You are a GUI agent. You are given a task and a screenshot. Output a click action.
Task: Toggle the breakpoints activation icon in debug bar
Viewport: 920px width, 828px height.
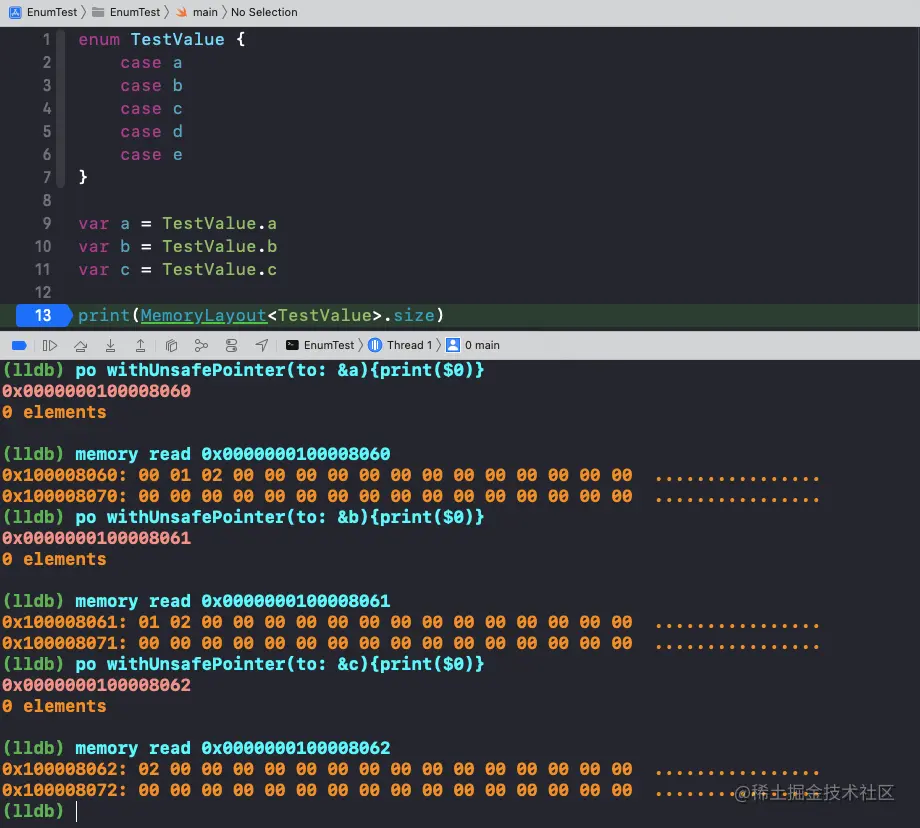point(19,345)
